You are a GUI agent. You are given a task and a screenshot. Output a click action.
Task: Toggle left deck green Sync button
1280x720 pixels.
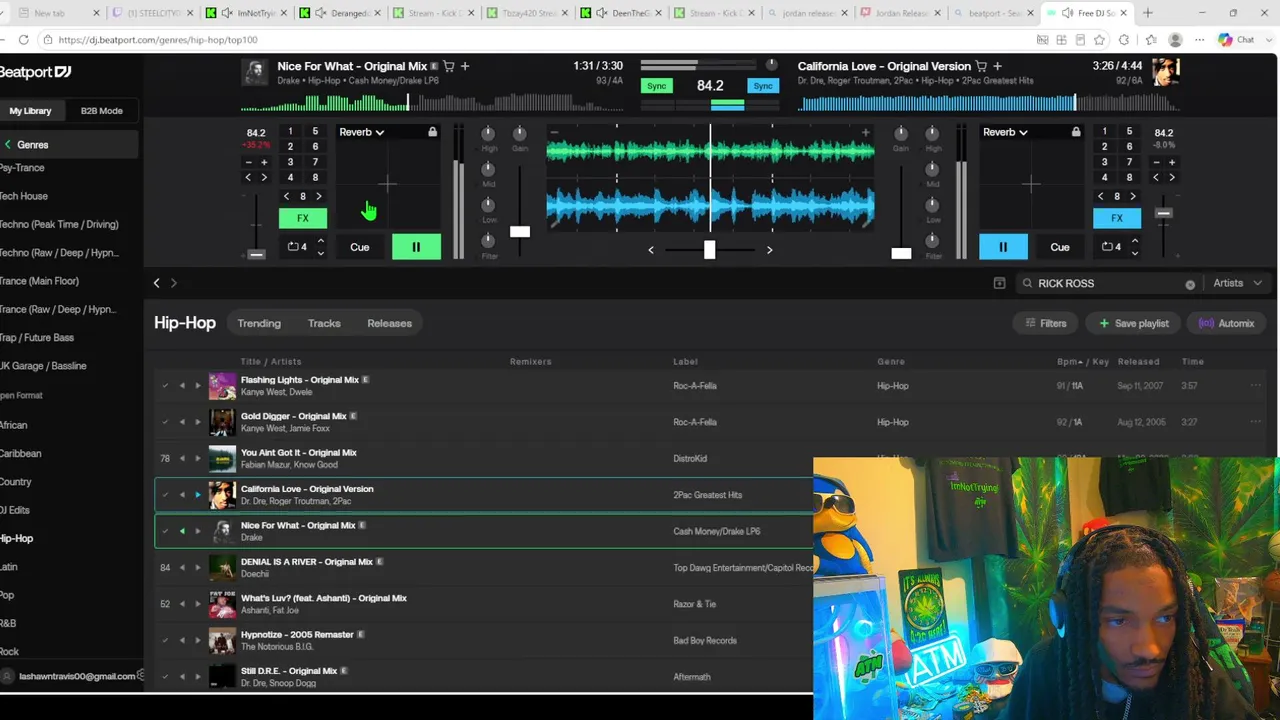tap(657, 86)
